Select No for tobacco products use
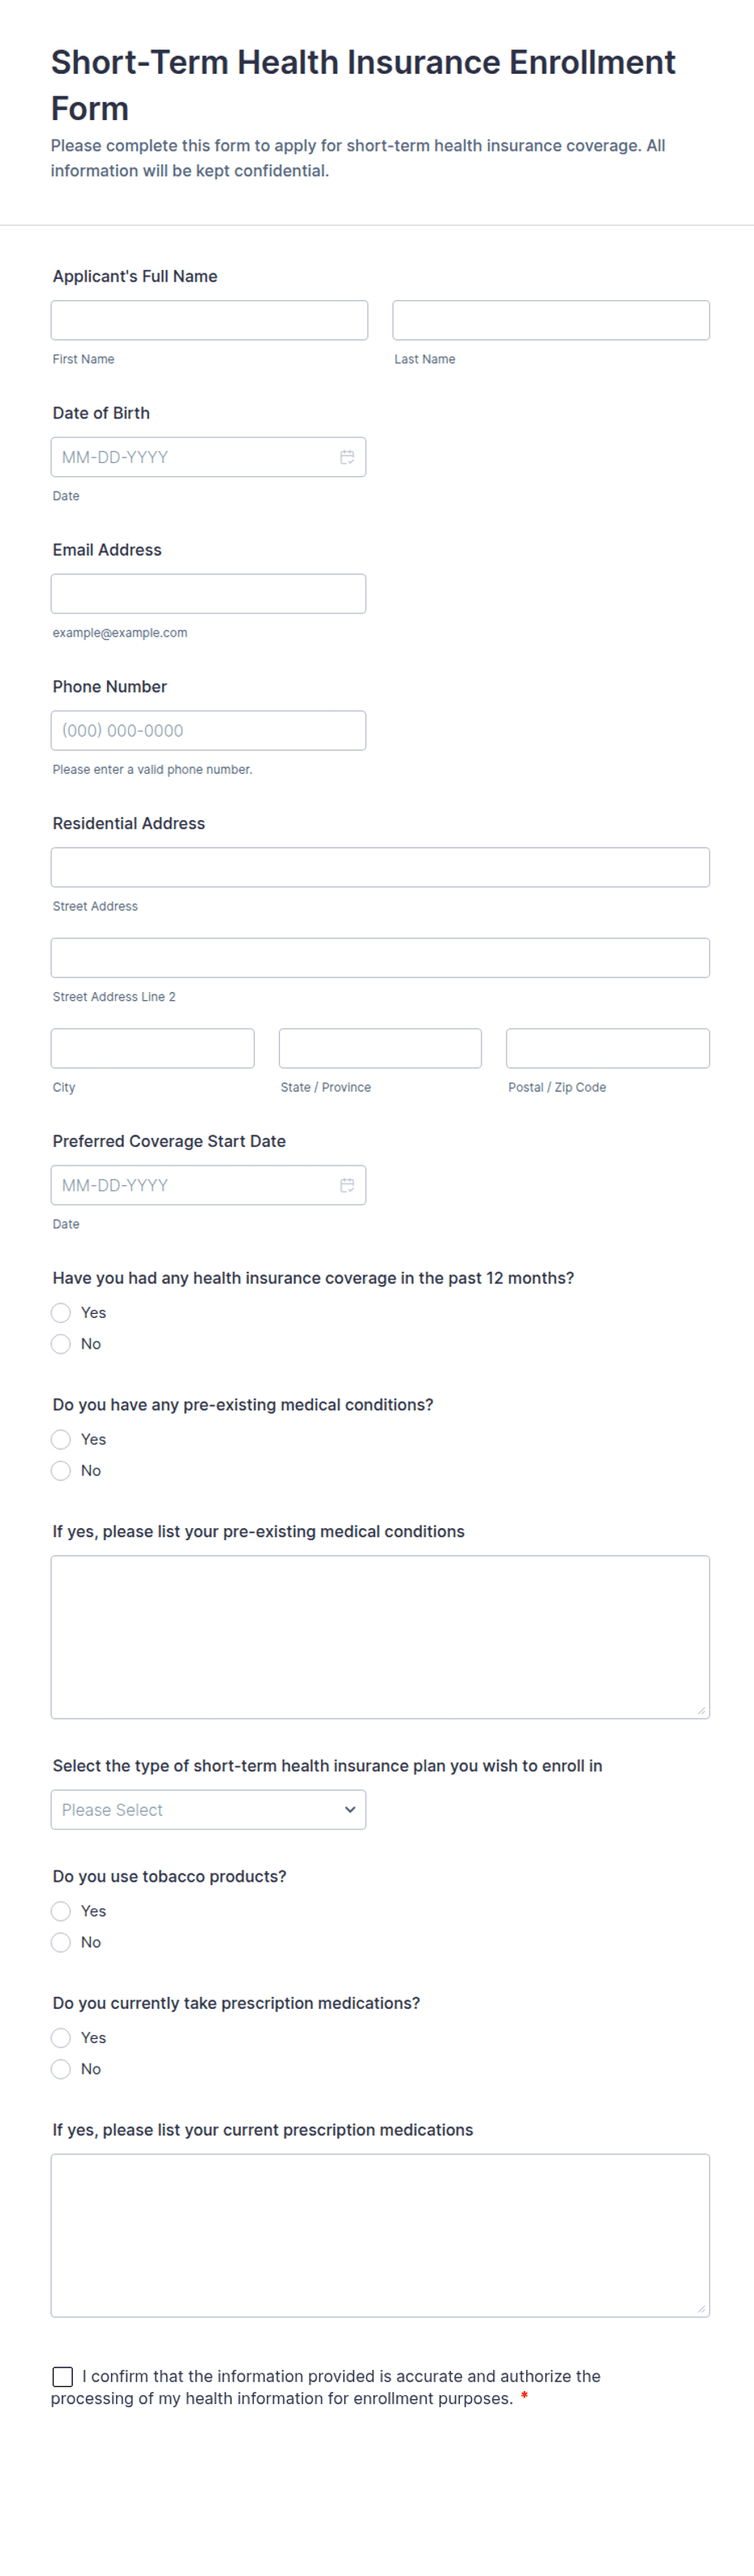The width and height of the screenshot is (754, 2576). pyautogui.click(x=61, y=1942)
